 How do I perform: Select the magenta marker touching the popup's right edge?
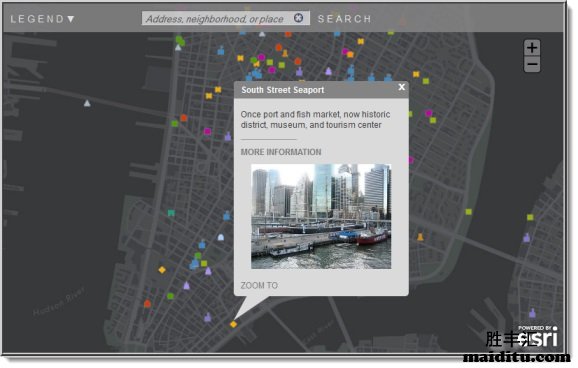click(x=411, y=160)
